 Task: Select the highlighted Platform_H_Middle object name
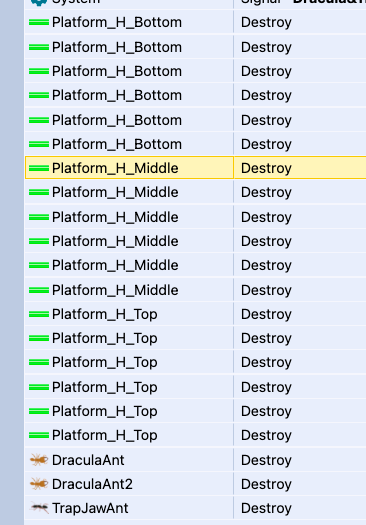pos(115,168)
